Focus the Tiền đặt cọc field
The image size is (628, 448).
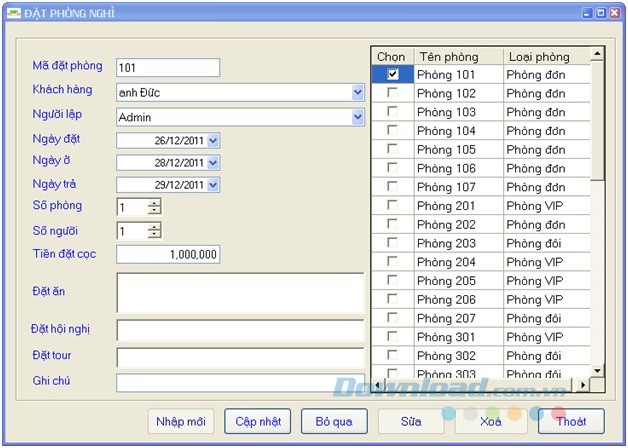167,255
